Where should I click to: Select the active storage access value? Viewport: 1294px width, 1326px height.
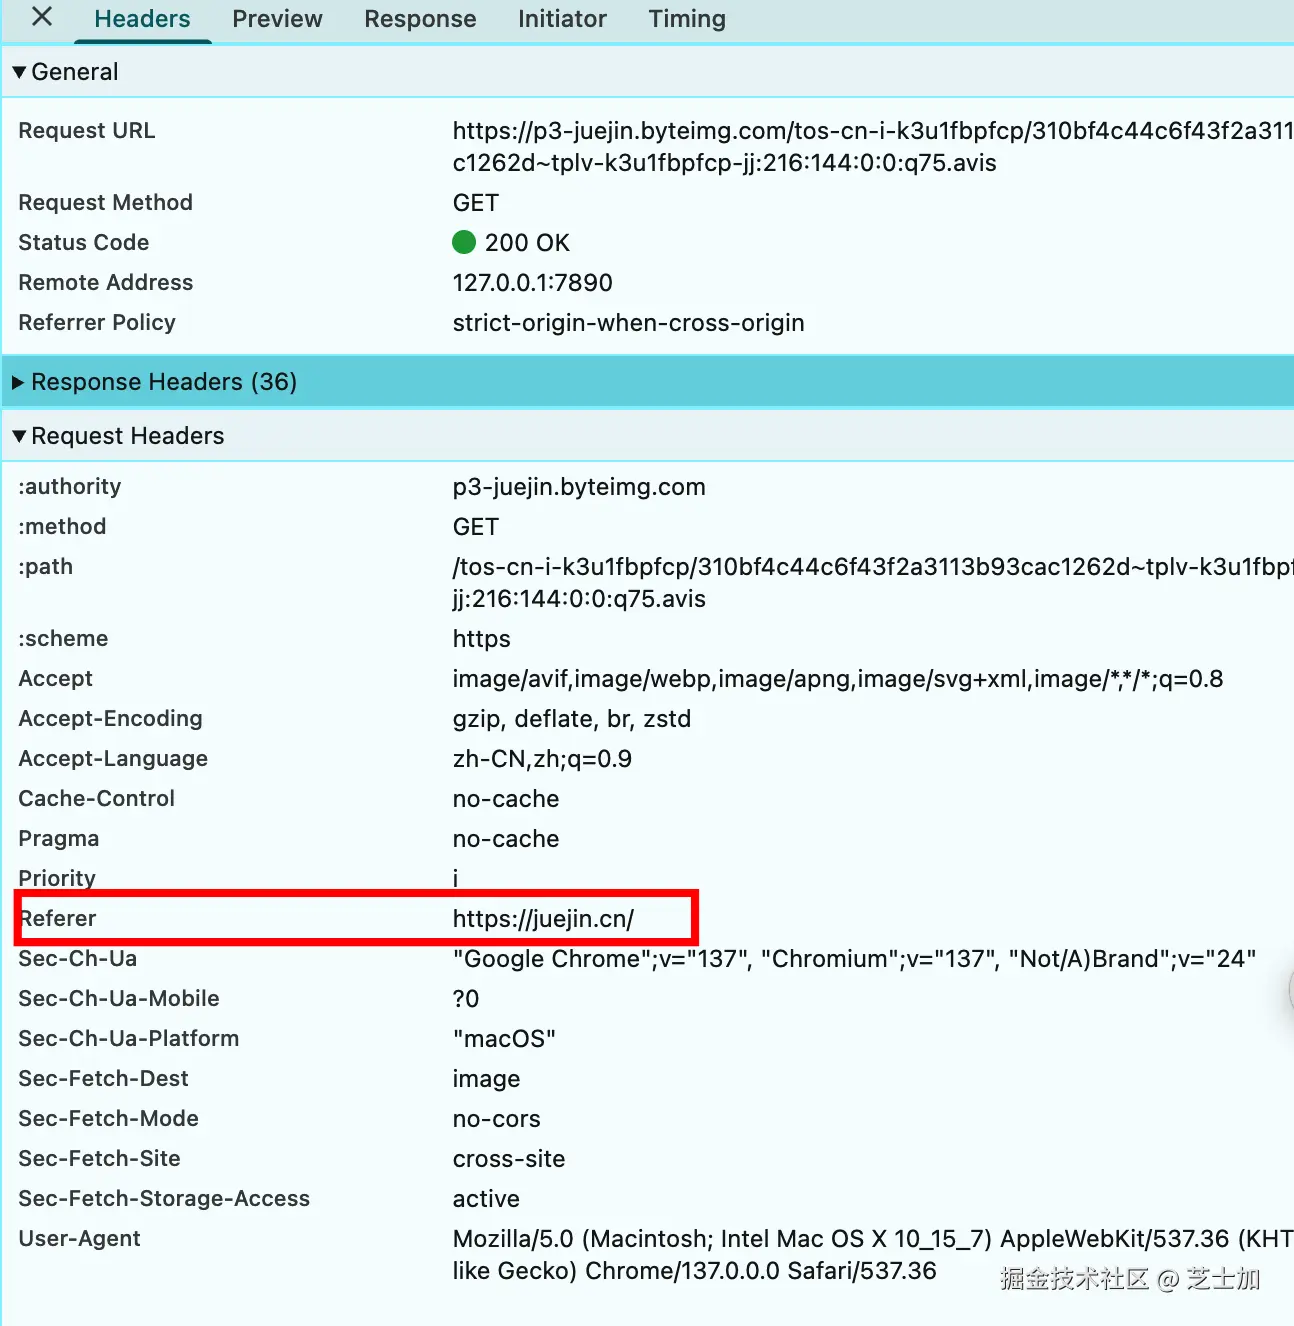point(486,1199)
